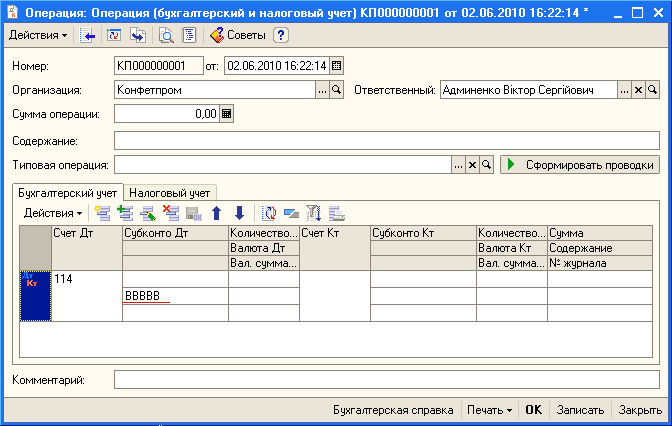Click the finish editing (save) icon
Image resolution: width=672 pixels, height=426 pixels.
pos(194,213)
